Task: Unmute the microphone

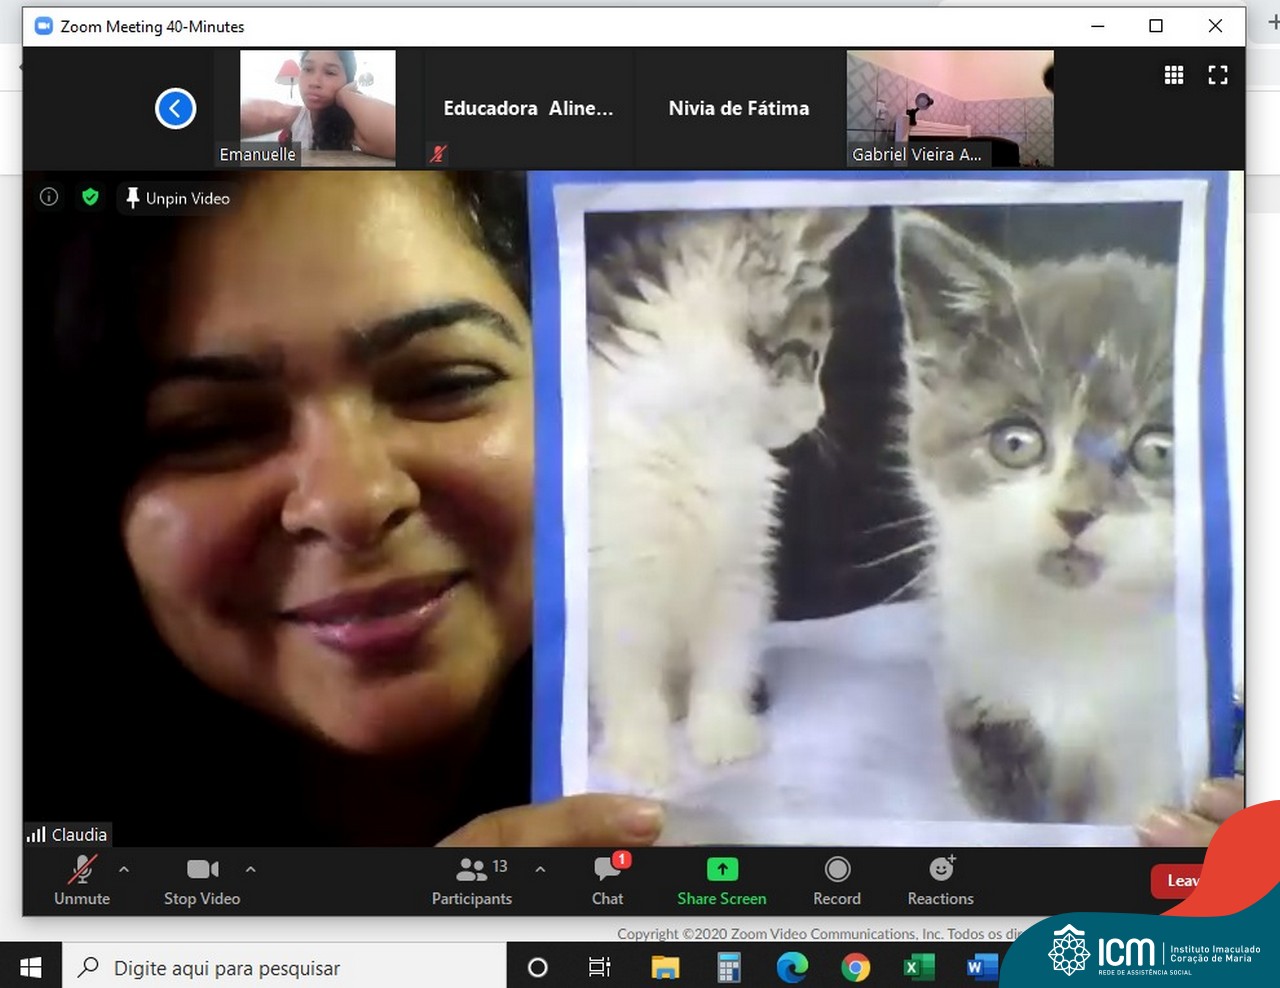Action: (x=82, y=880)
